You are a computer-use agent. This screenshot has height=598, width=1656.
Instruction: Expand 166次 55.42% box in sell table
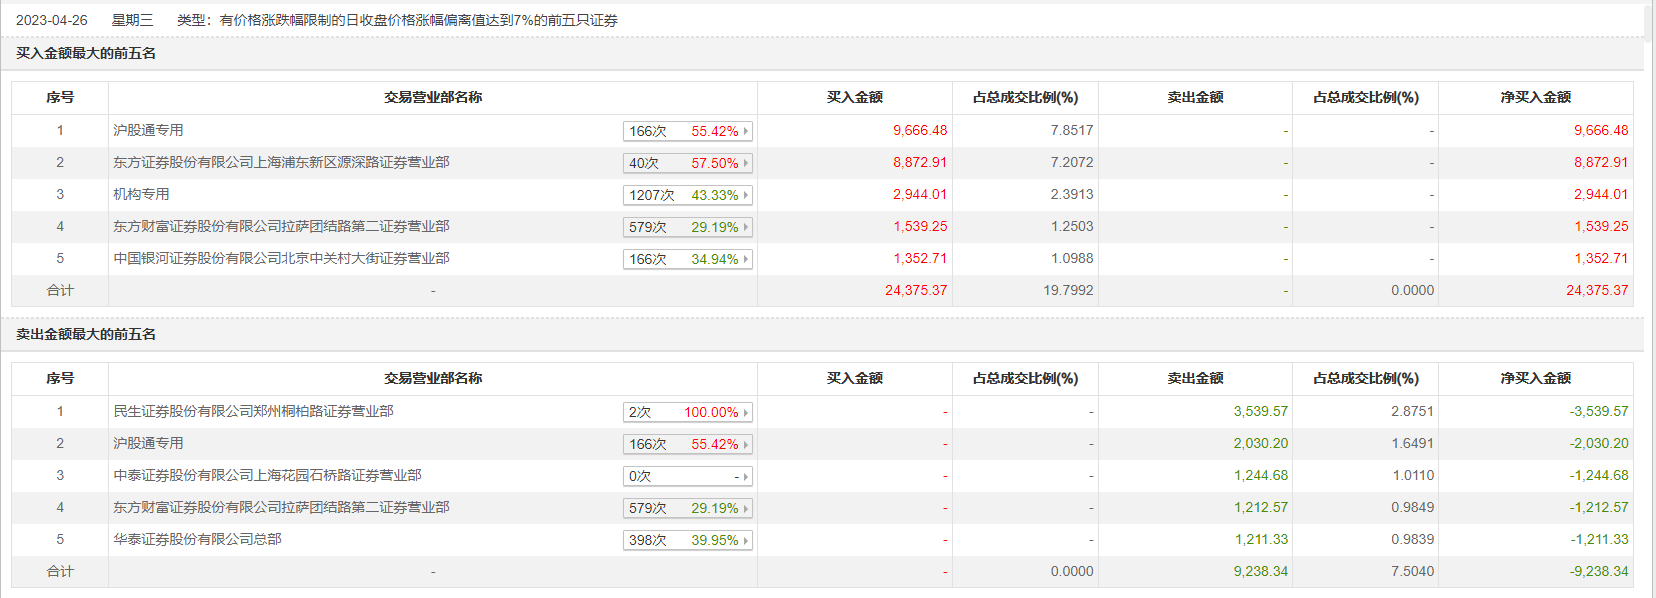(687, 444)
